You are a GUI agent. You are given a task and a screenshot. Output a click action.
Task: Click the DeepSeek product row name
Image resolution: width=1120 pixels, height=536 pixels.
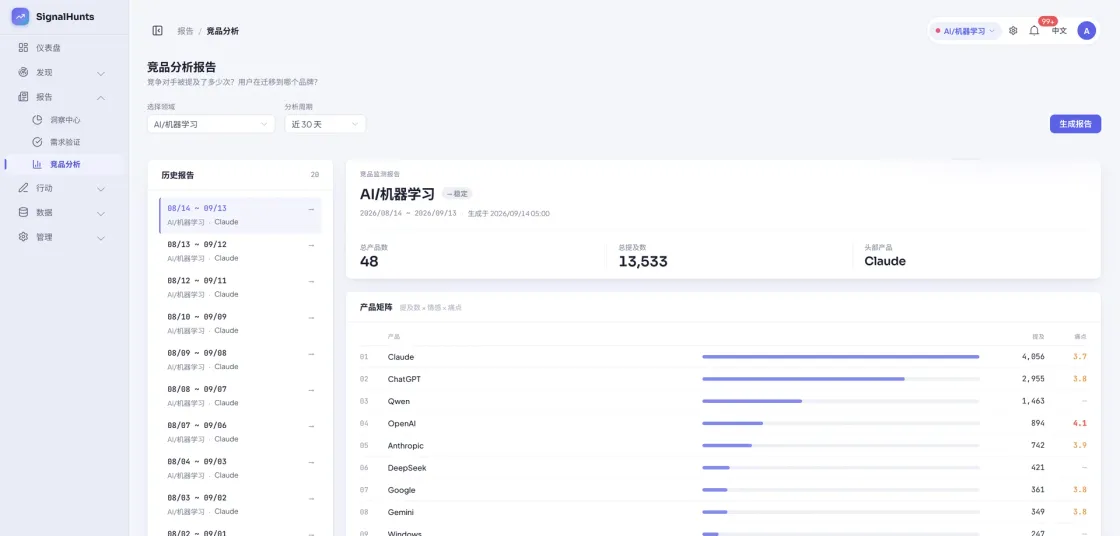(x=406, y=467)
